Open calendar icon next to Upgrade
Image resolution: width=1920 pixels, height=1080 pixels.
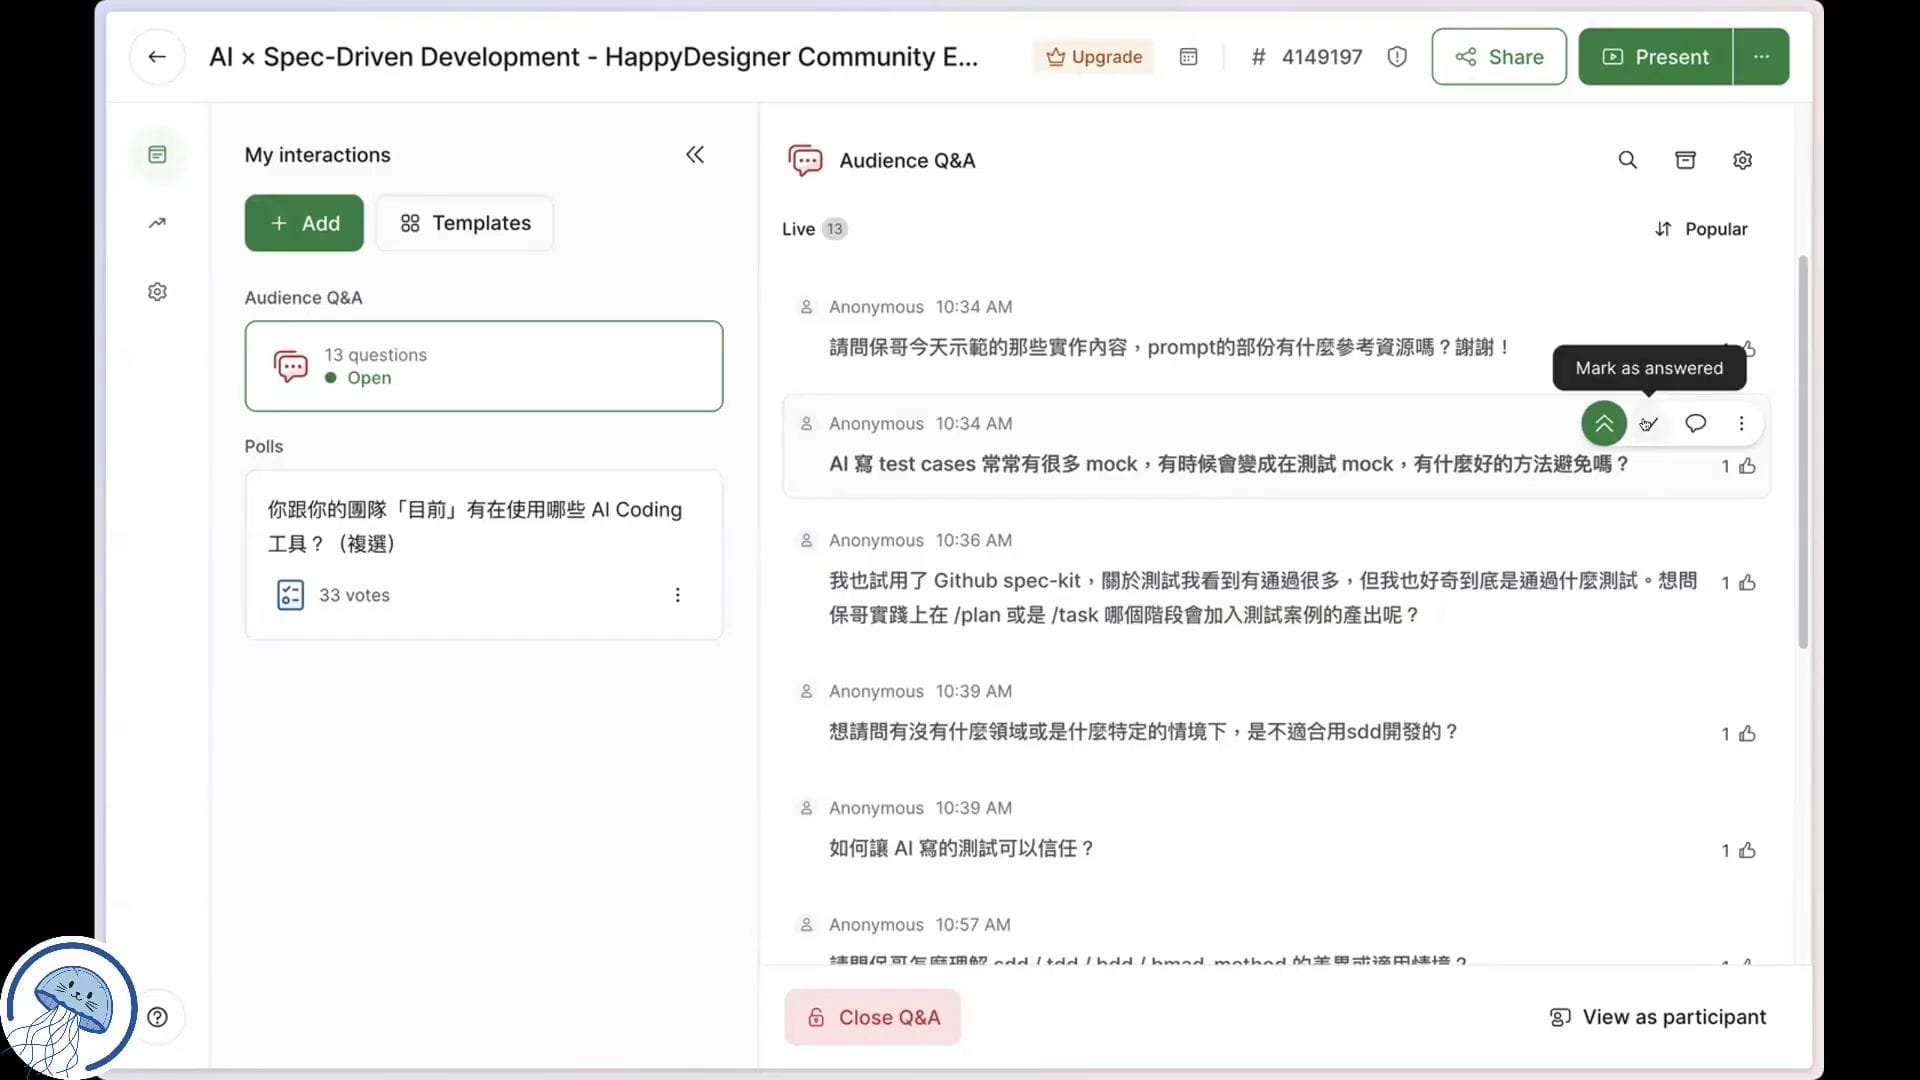click(1188, 57)
